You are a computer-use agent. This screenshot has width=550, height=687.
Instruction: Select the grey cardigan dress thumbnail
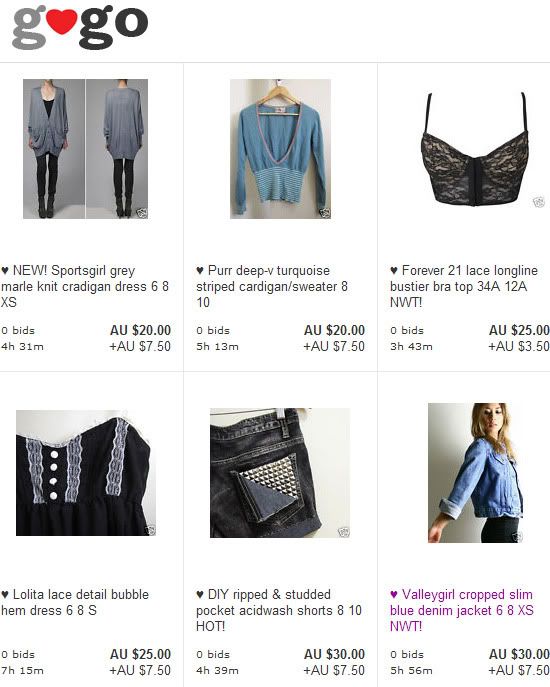click(x=85, y=149)
